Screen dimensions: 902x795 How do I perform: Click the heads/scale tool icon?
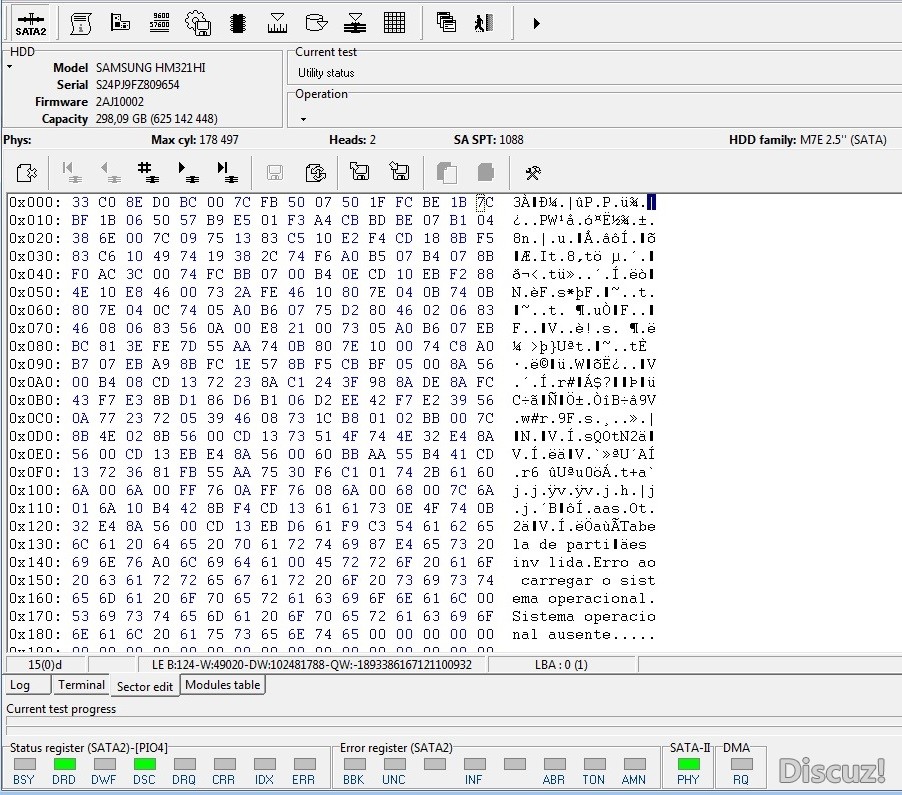coord(355,23)
